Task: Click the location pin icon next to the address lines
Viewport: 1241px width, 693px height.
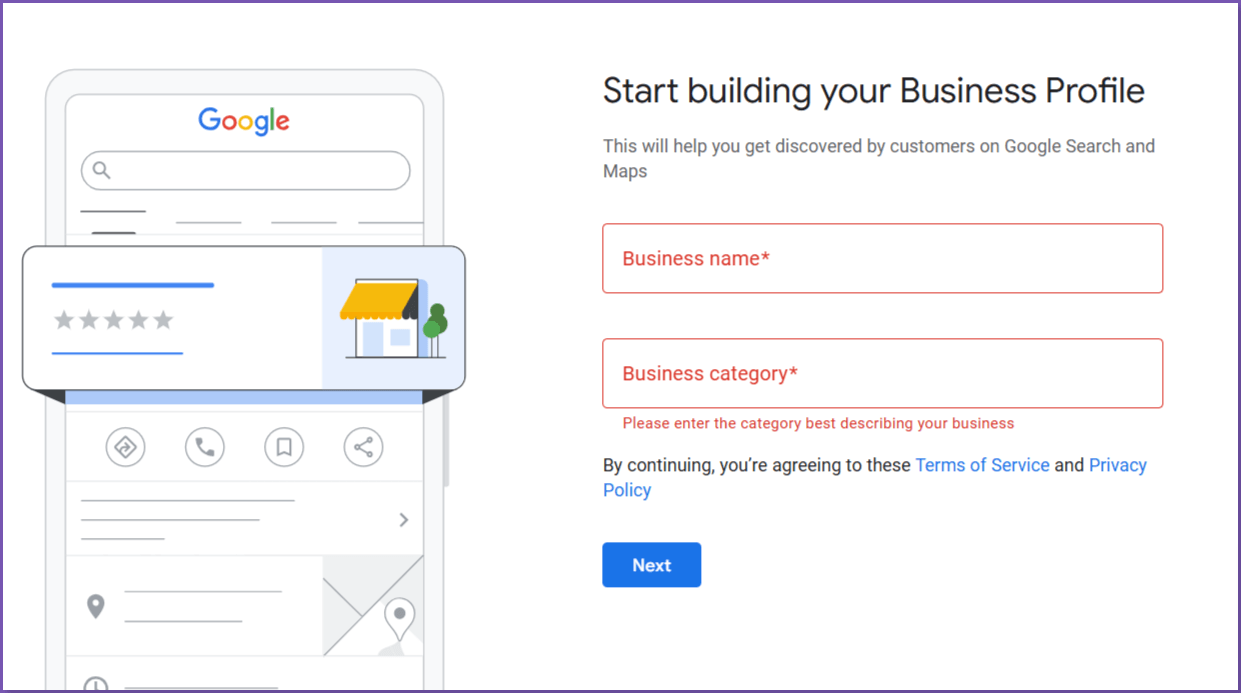Action: (96, 605)
